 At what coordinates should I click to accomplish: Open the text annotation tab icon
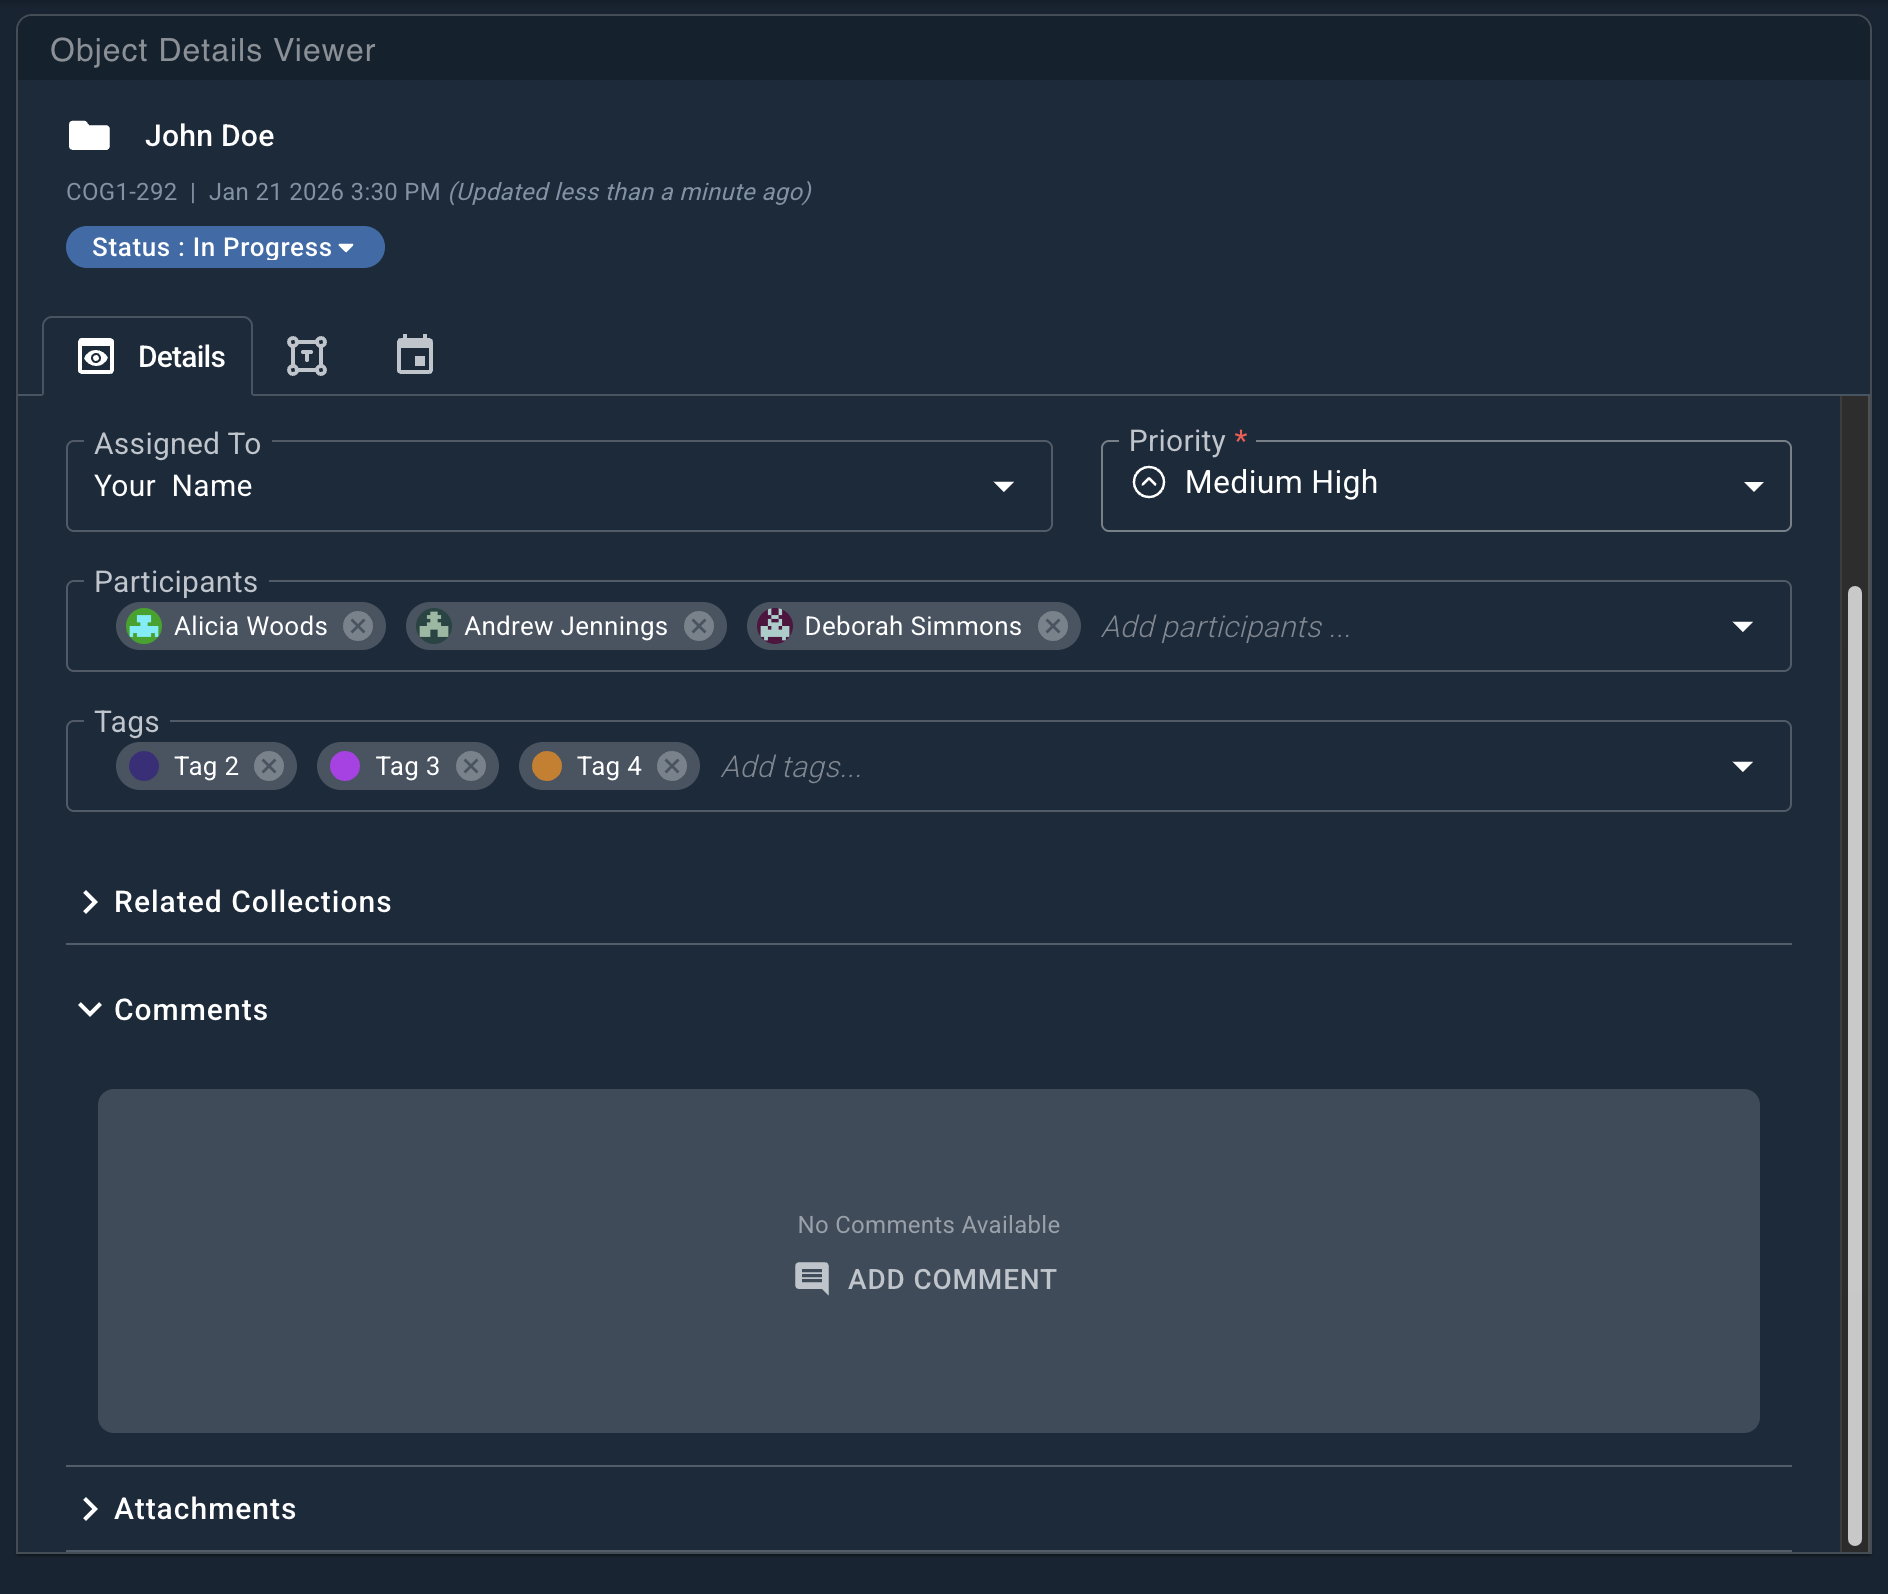306,355
